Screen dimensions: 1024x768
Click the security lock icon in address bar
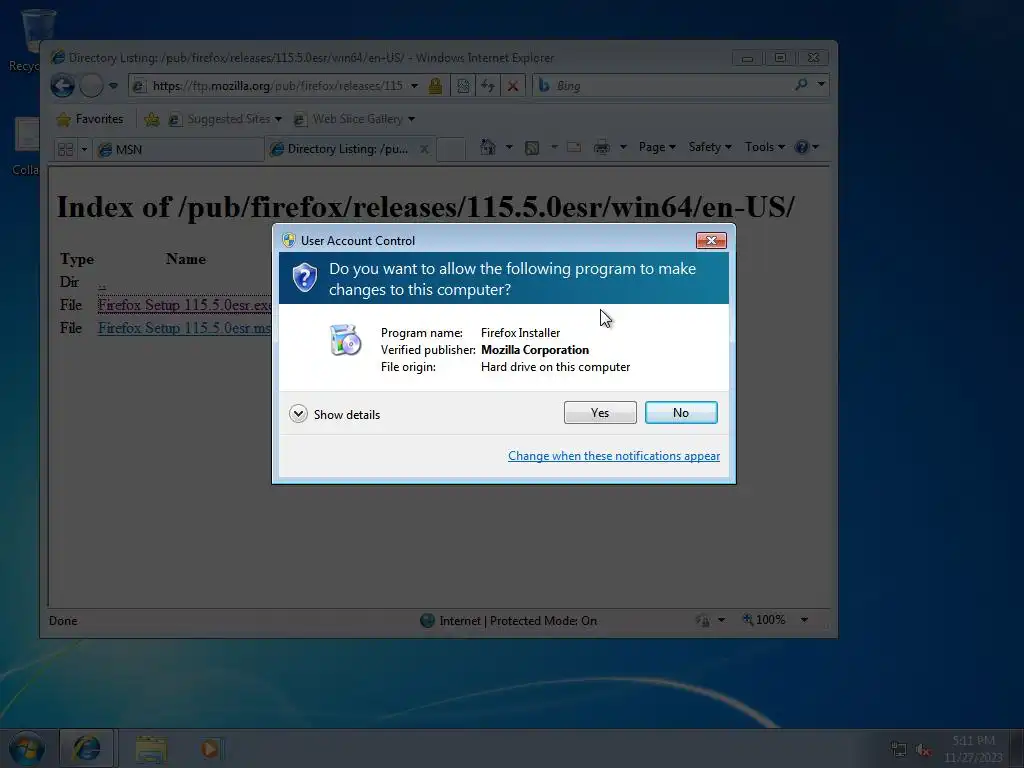pyautogui.click(x=435, y=86)
